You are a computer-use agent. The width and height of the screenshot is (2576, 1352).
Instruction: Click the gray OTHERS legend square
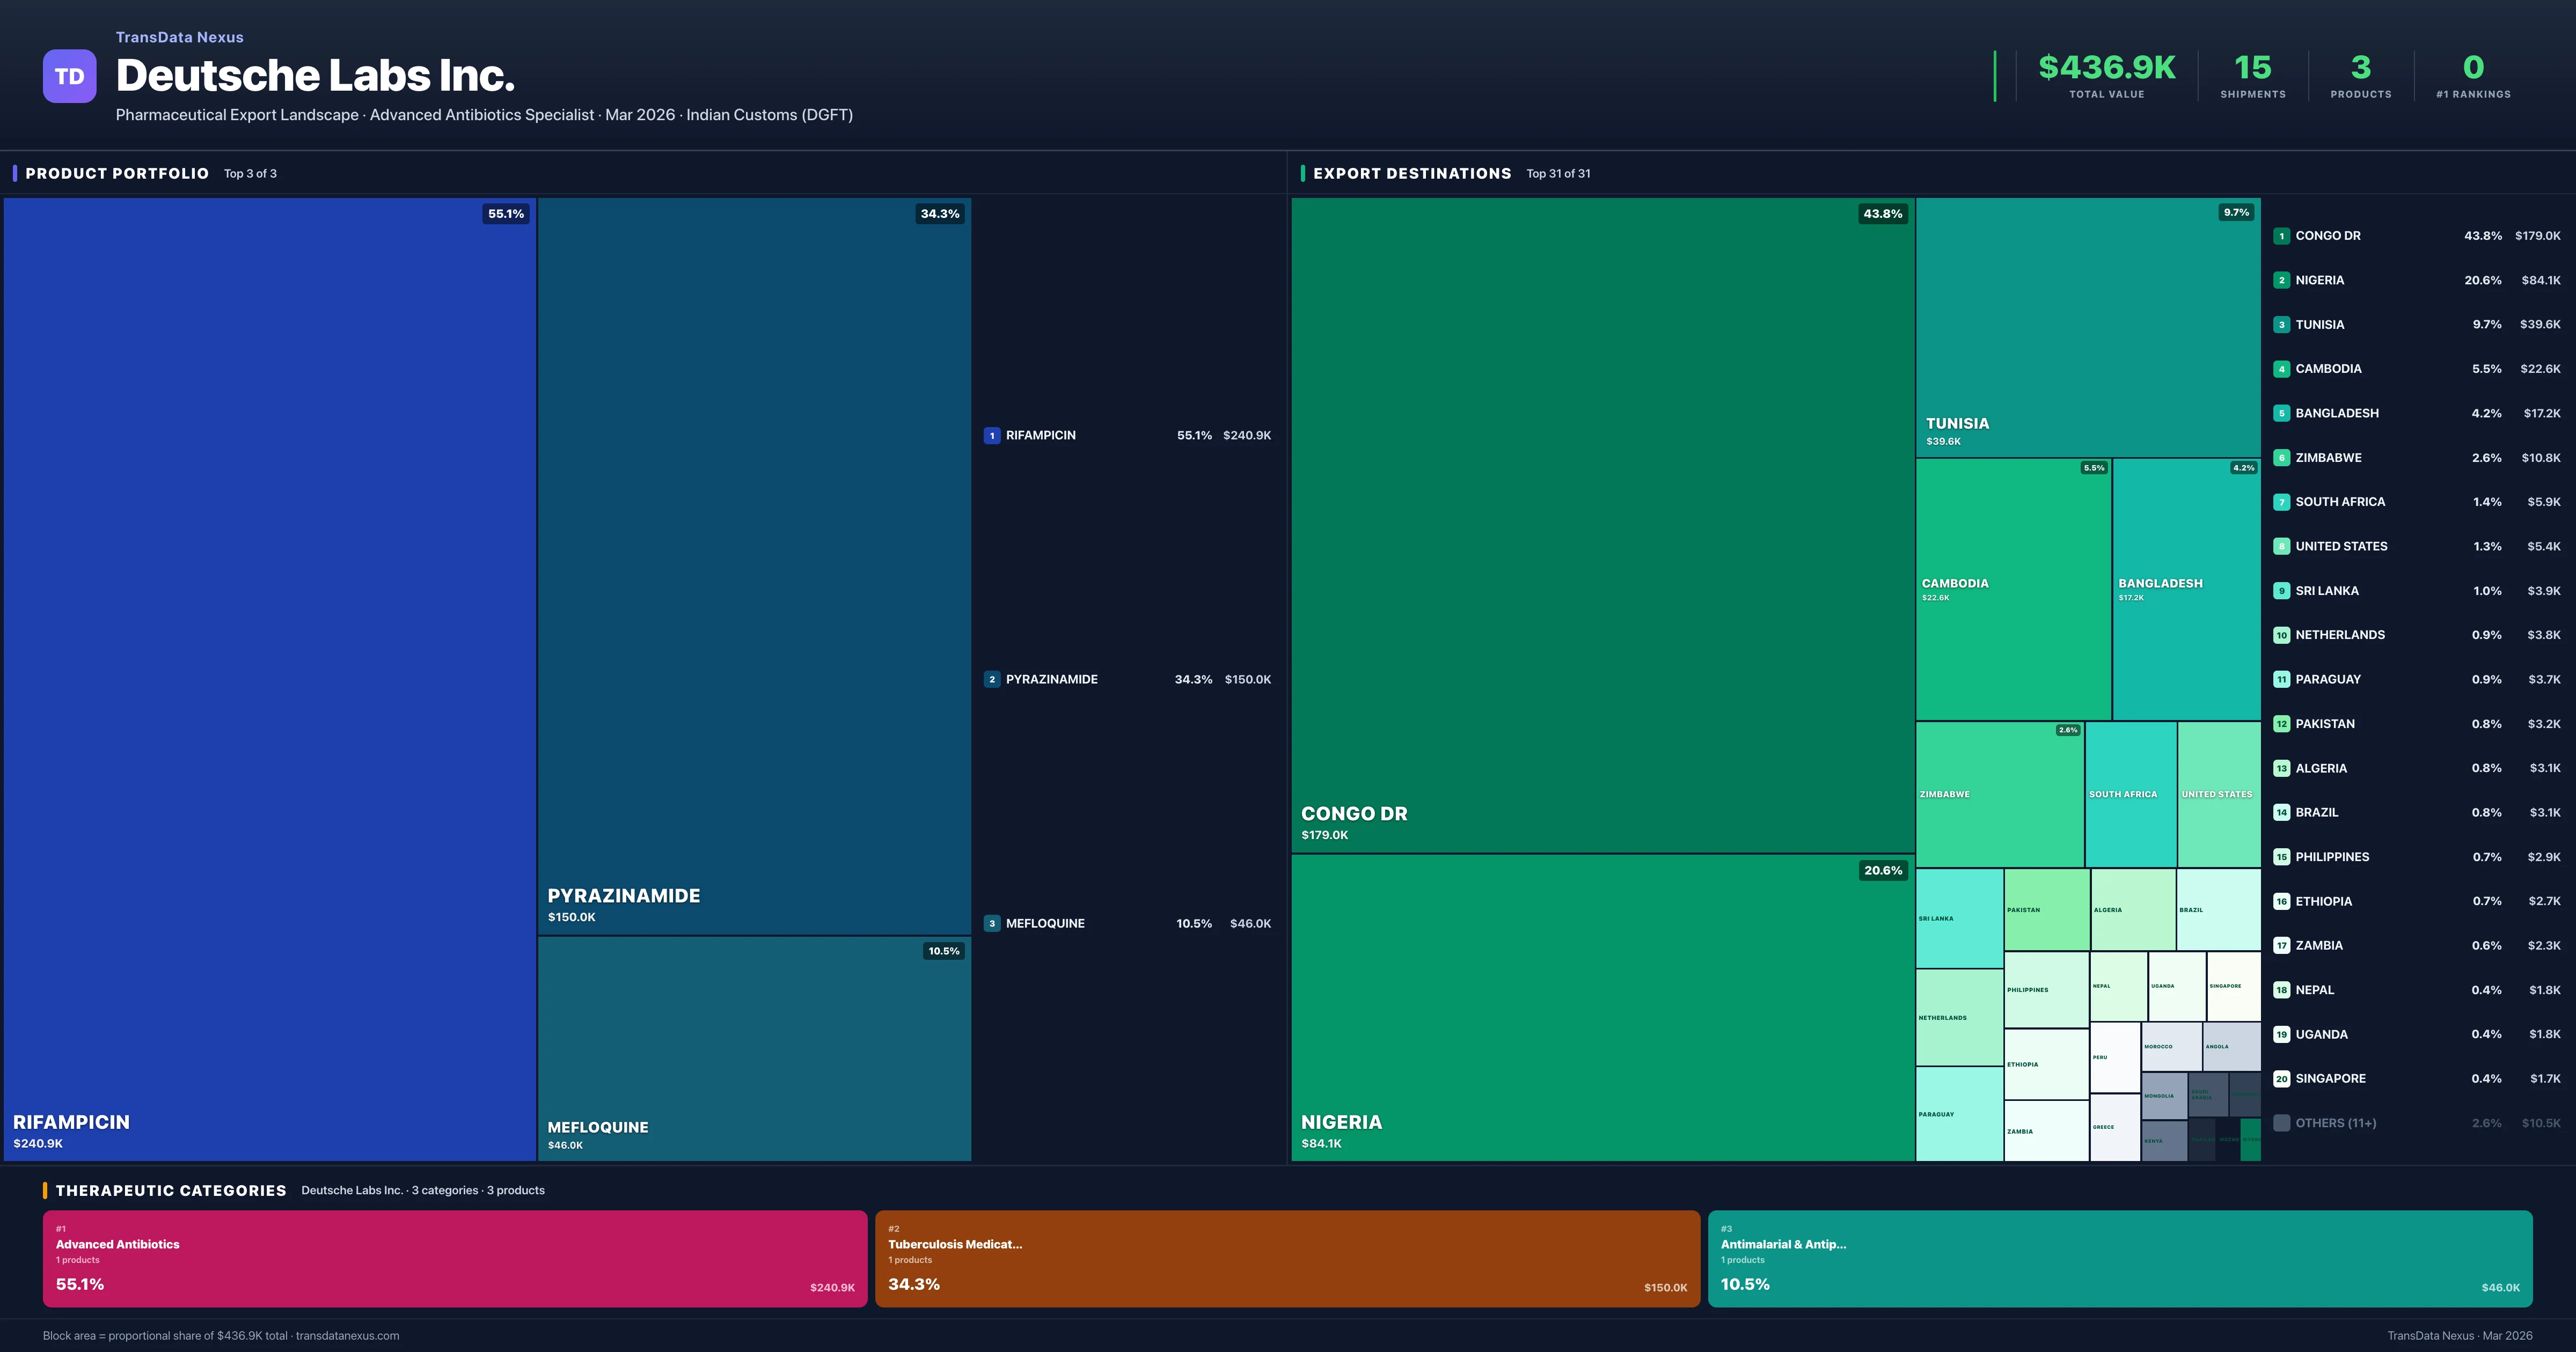click(x=2282, y=1123)
